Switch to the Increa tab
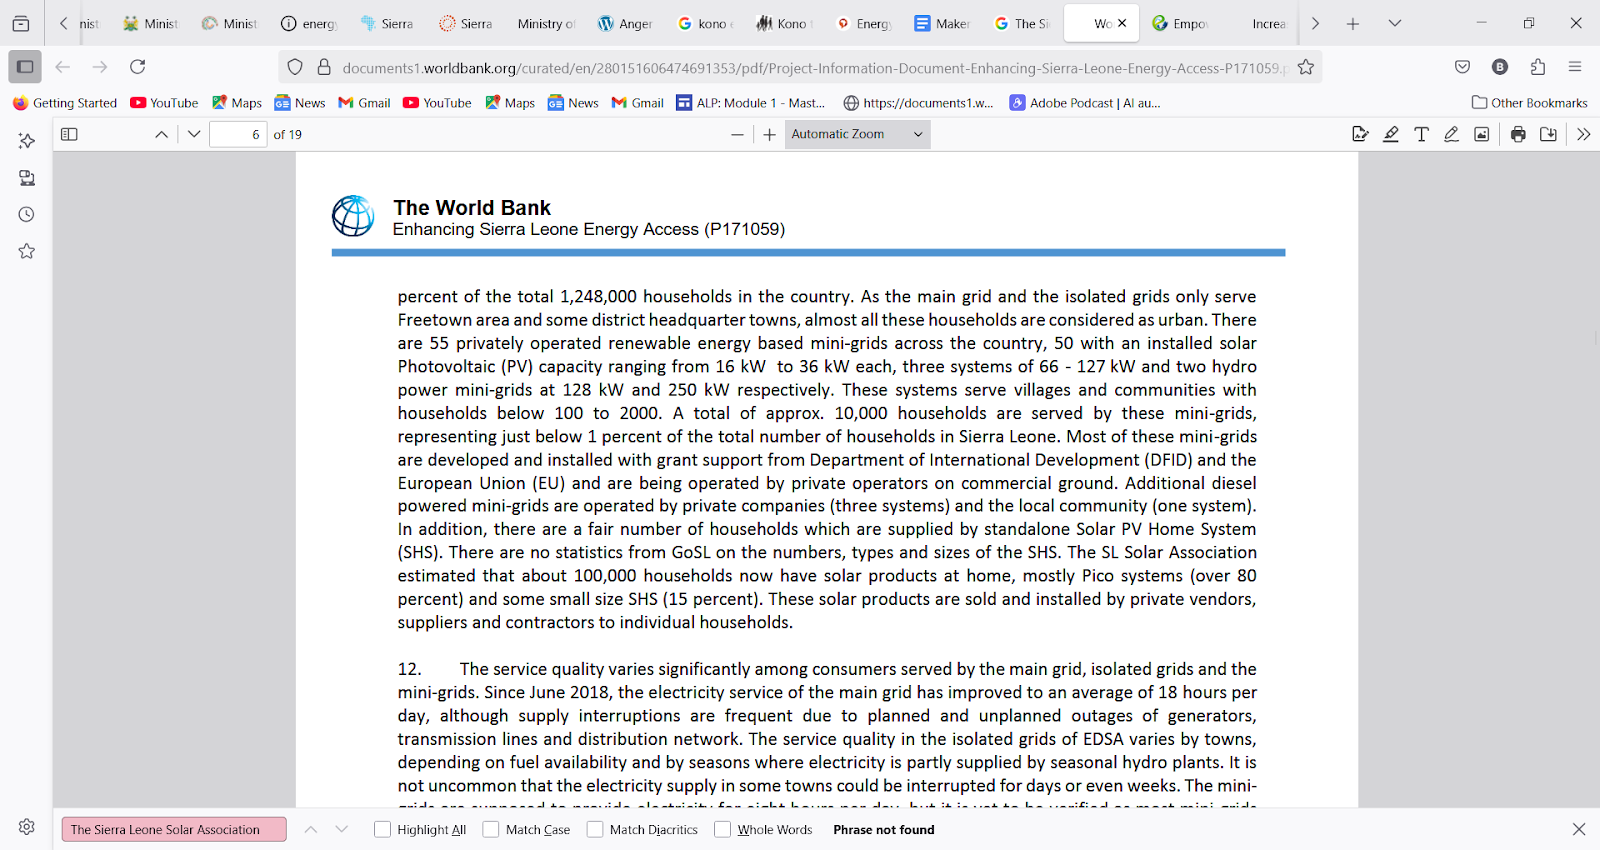The width and height of the screenshot is (1600, 850). pyautogui.click(x=1261, y=23)
